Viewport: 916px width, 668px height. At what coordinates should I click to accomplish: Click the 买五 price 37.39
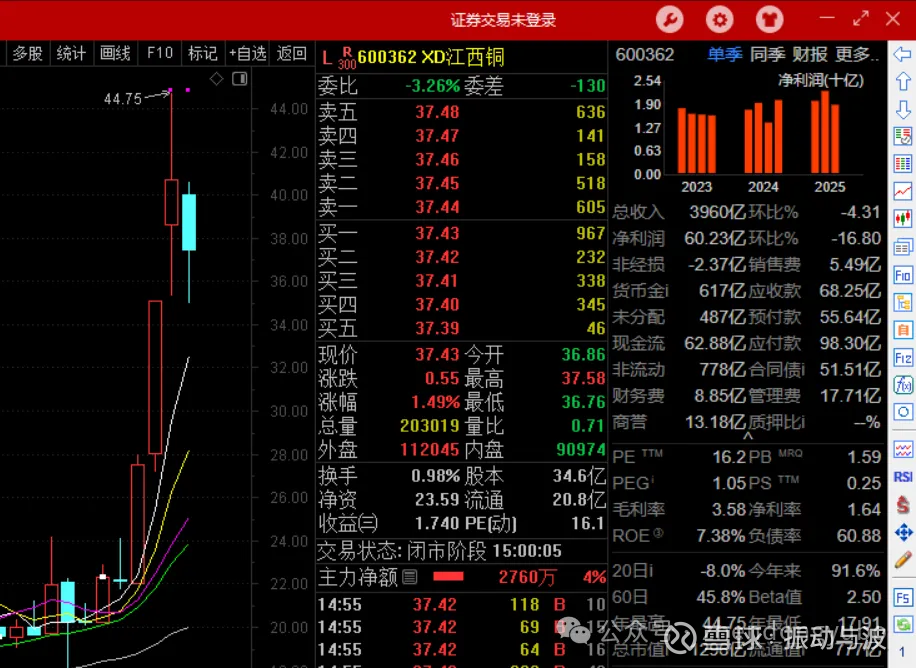(437, 328)
